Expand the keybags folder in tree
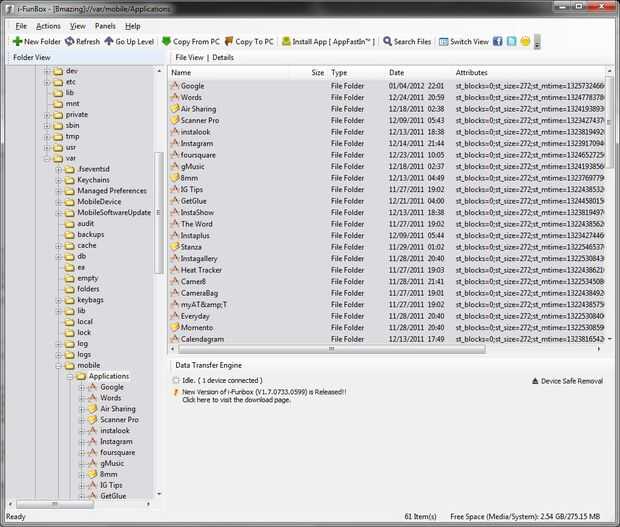The width and height of the screenshot is (620, 527). pyautogui.click(x=59, y=300)
